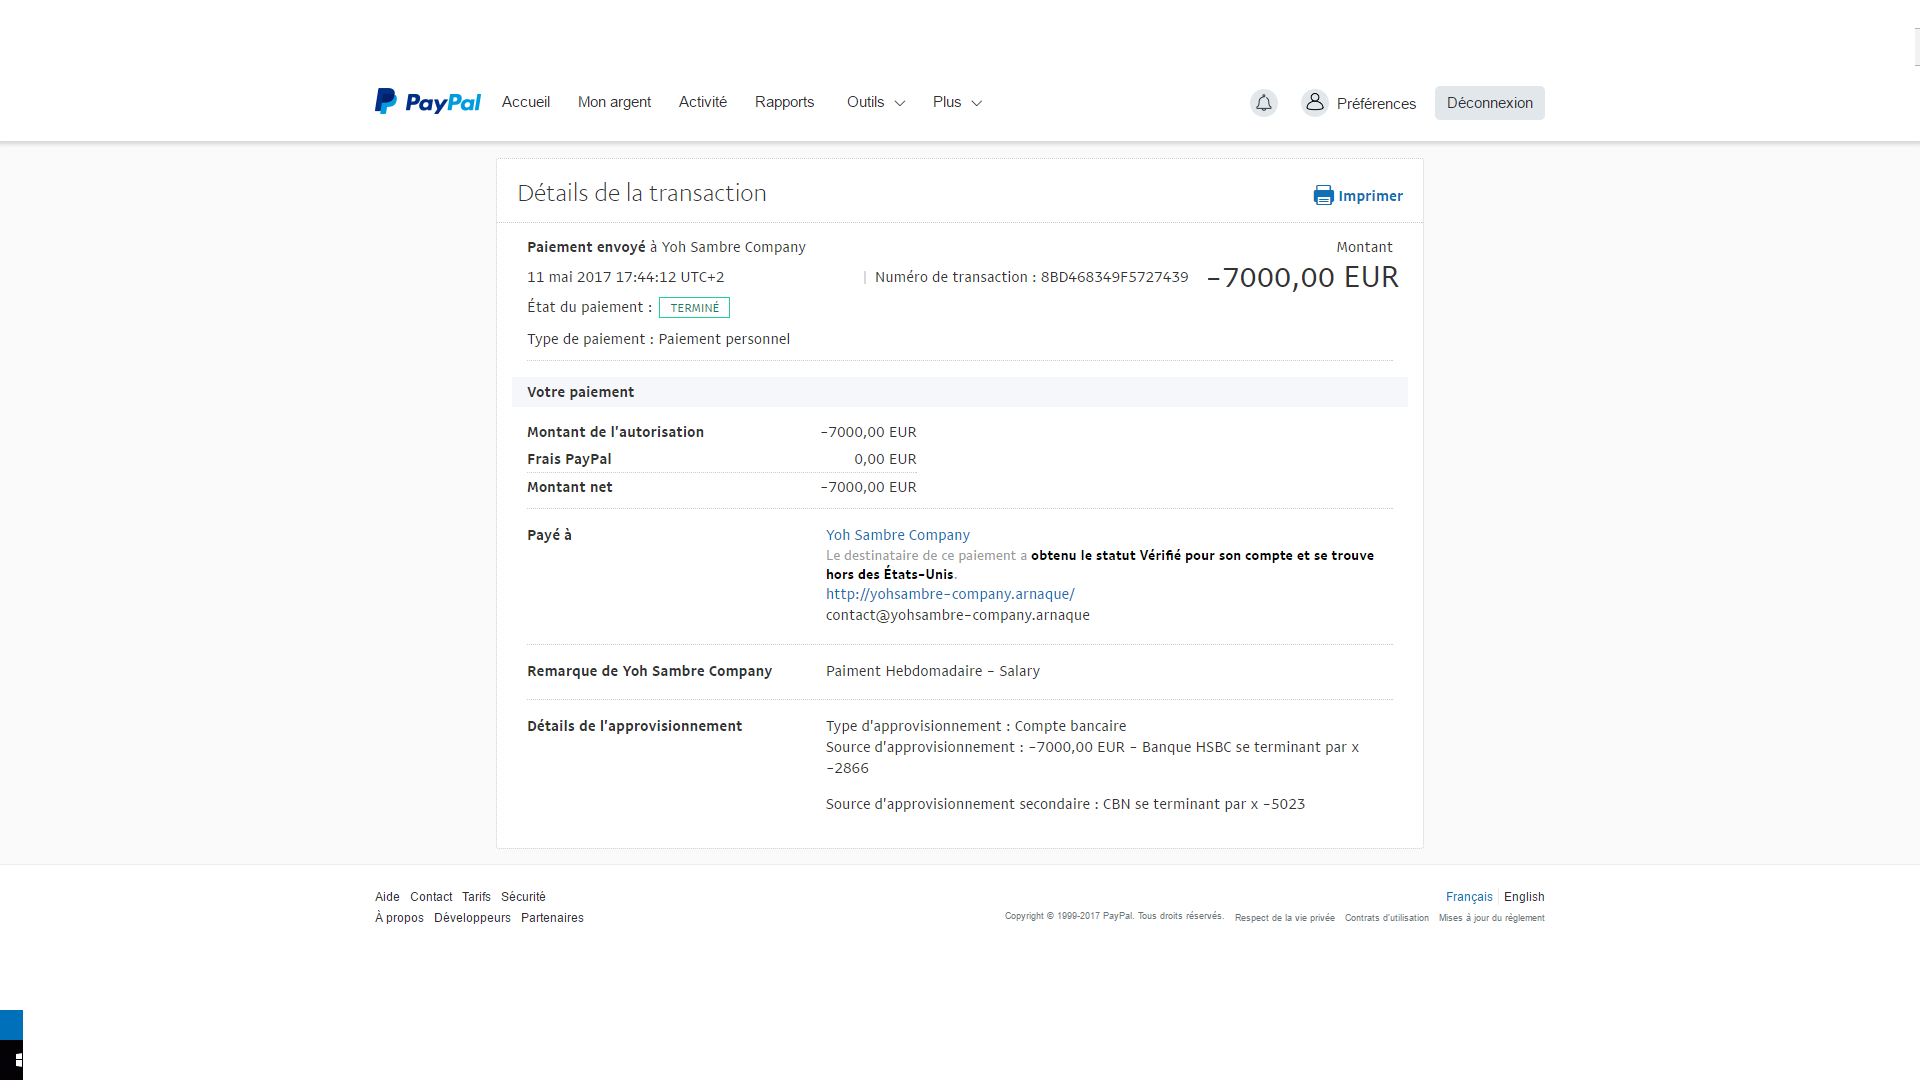Screen dimensions: 1920x1080
Task: Select the transaction number 8BD468349F5727439
Action: (1114, 277)
